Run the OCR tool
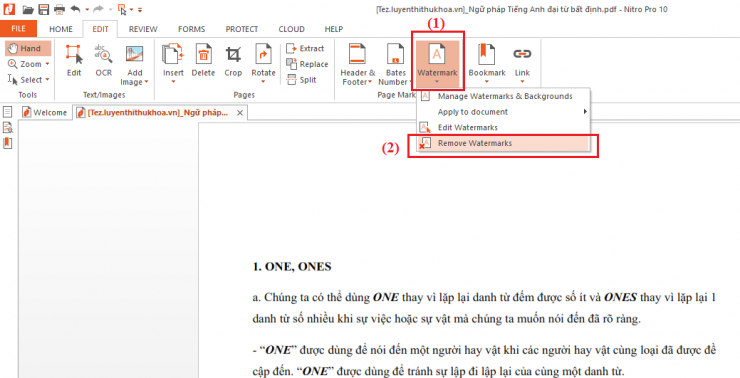 [103, 60]
